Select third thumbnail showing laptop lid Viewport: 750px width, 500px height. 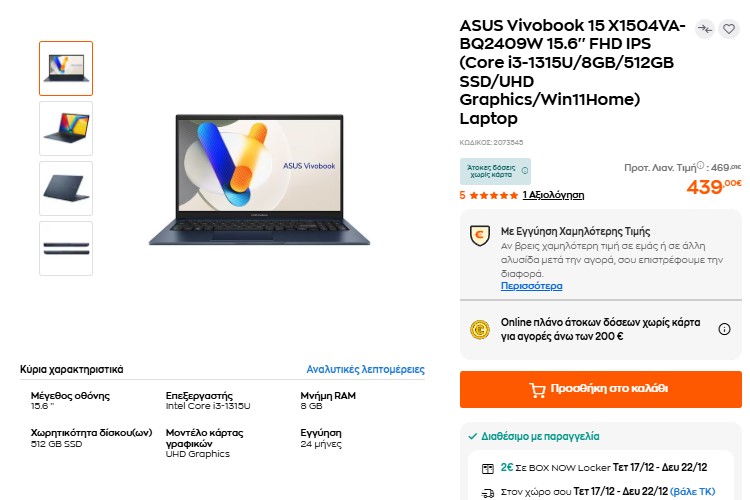(x=66, y=188)
